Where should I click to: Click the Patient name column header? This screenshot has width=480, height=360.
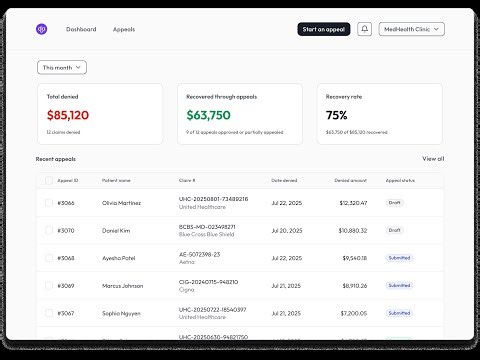[116, 180]
